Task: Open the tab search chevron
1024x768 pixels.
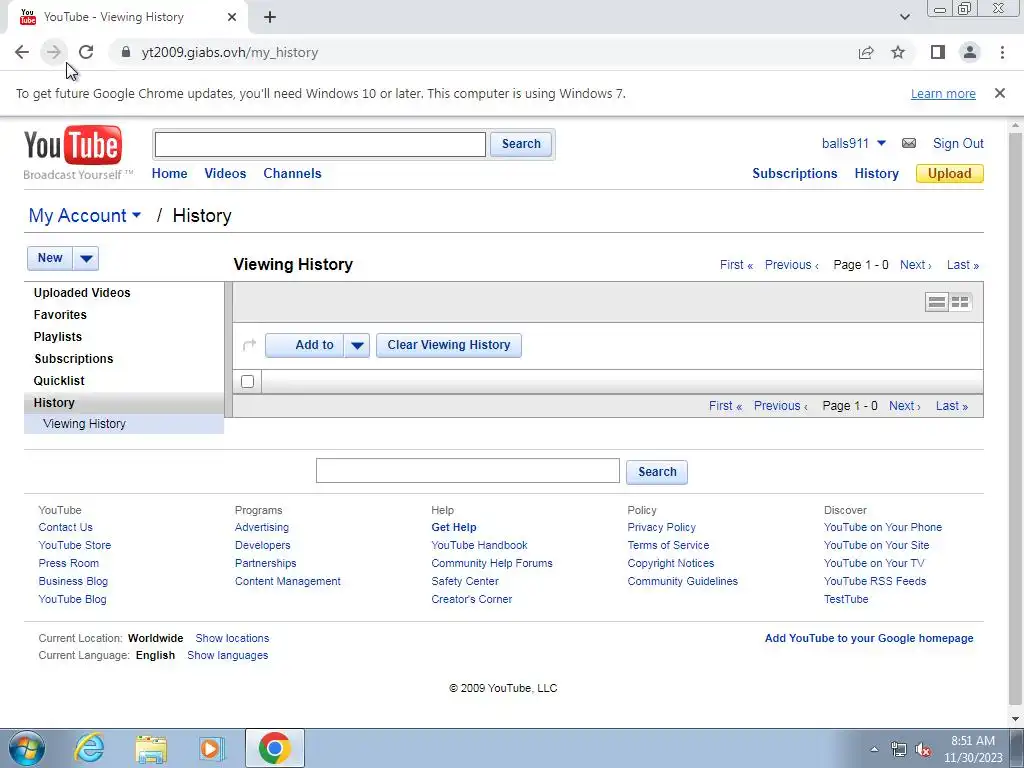Action: pyautogui.click(x=904, y=17)
